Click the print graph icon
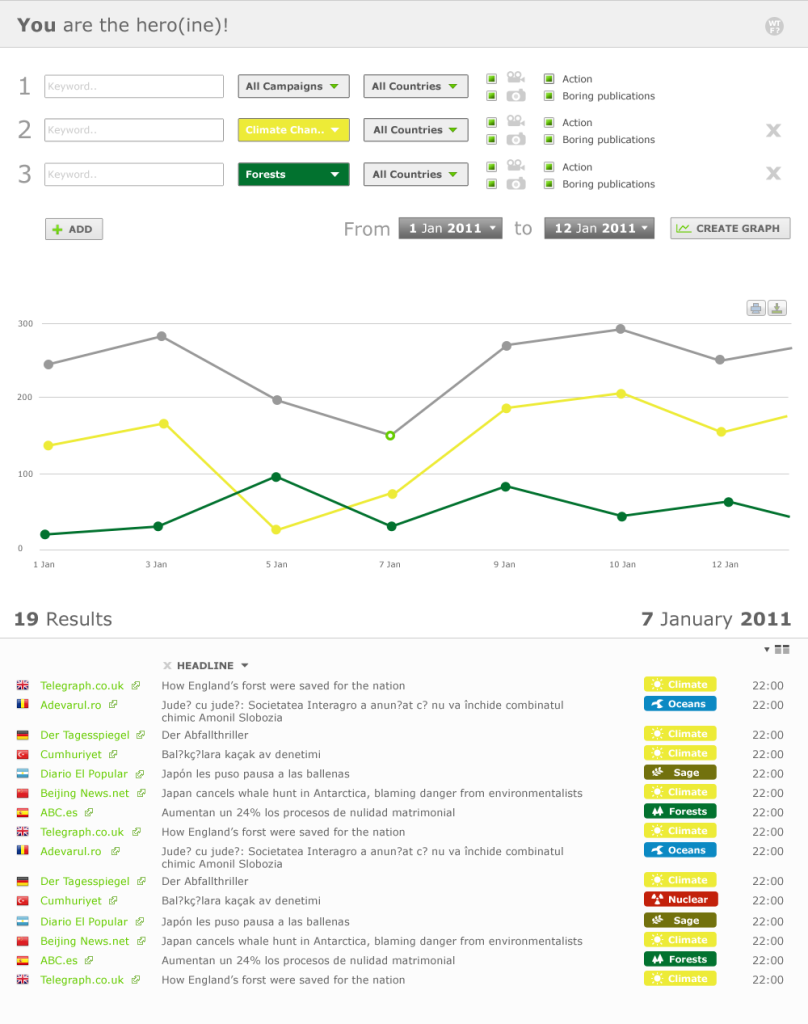 756,308
